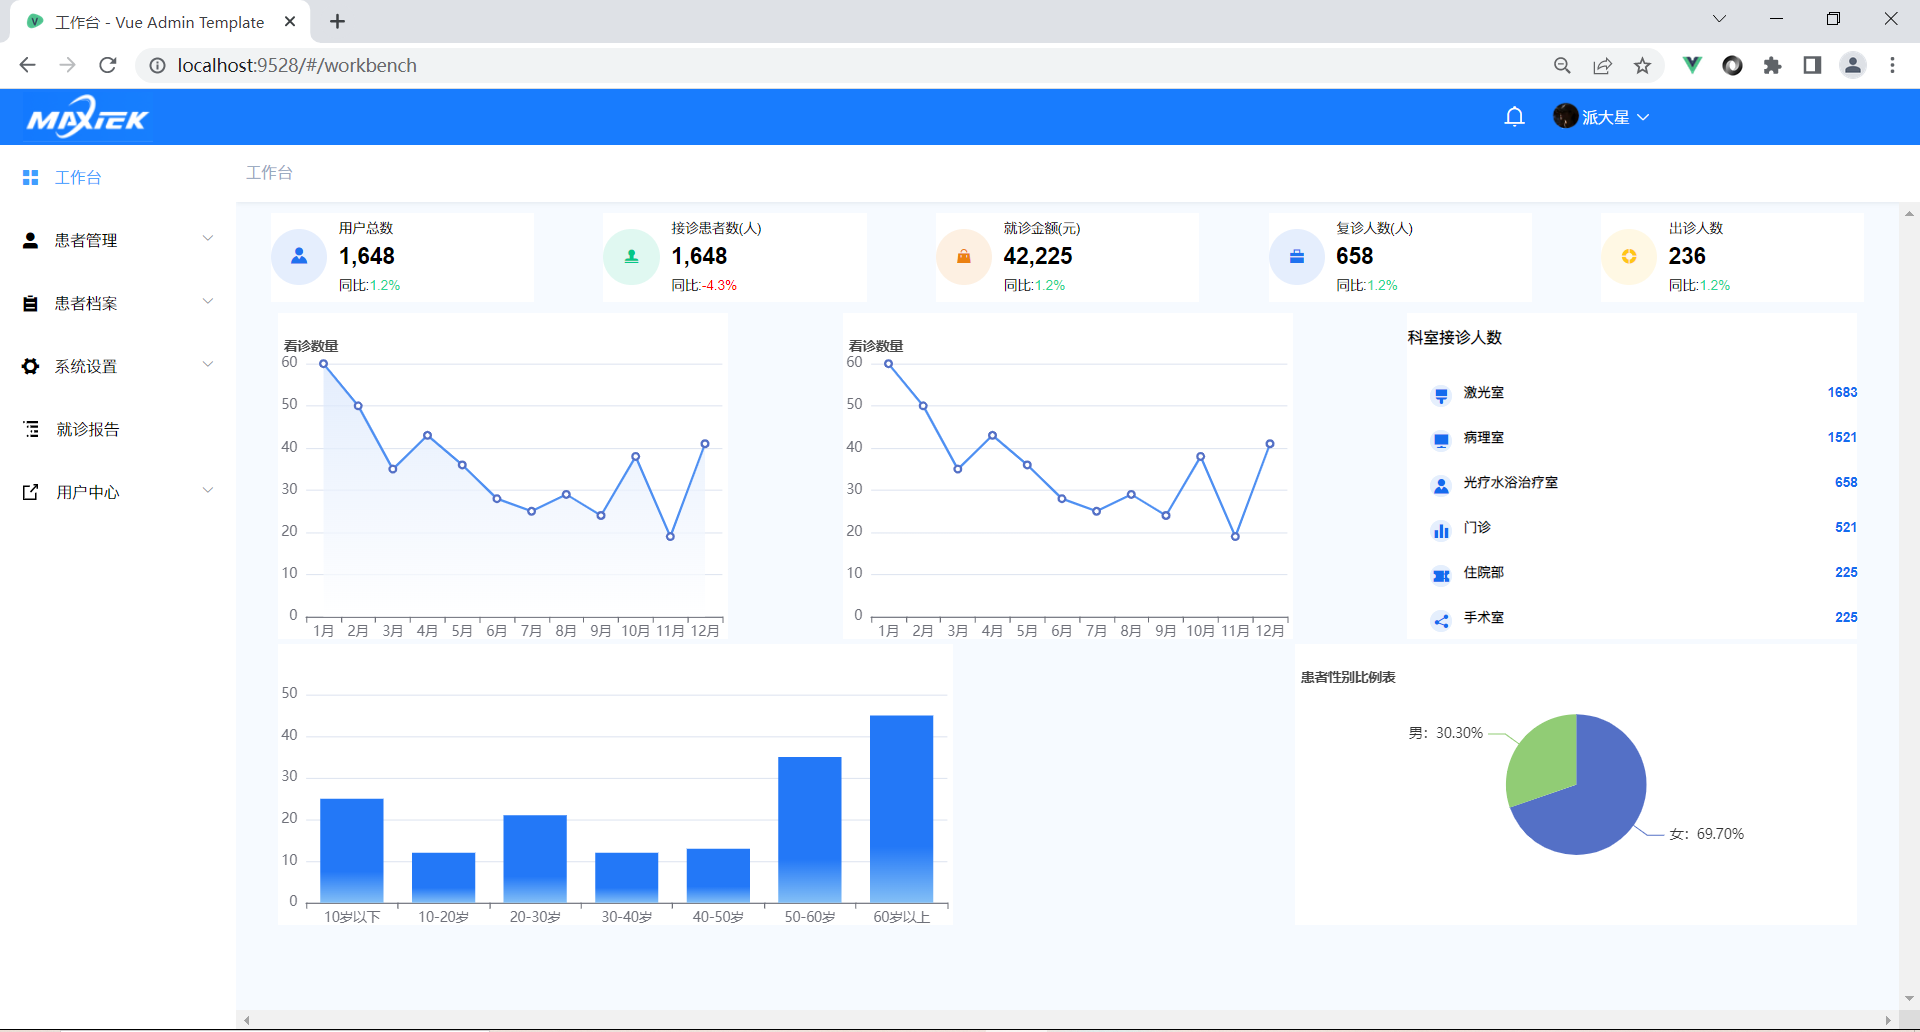Expand the 患者管理 submenu chevron
Viewport: 1920px width, 1032px height.
coord(208,238)
